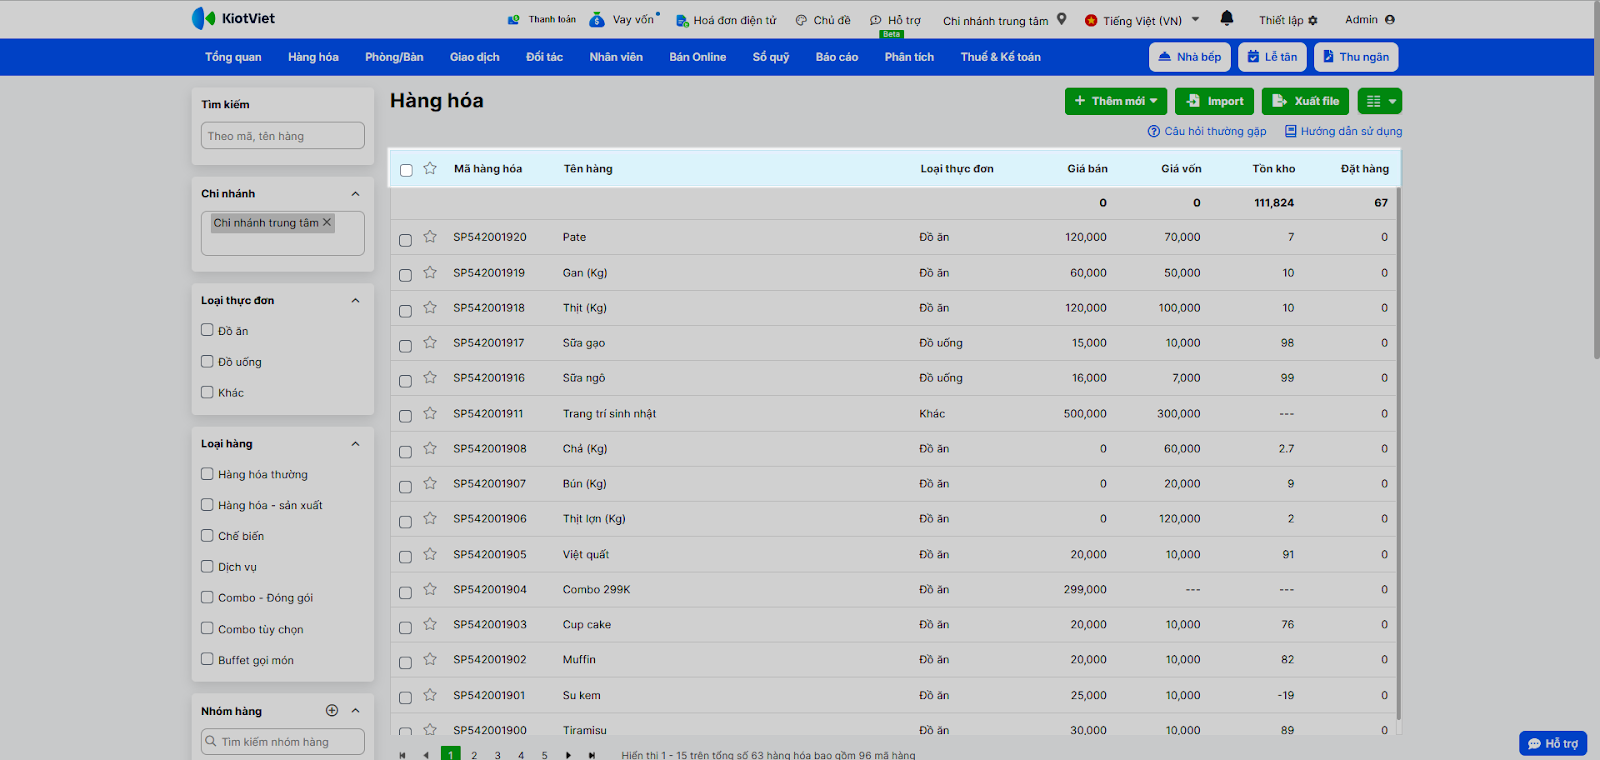
Task: Open the Lễ tân reception screen
Action: [x=1273, y=57]
